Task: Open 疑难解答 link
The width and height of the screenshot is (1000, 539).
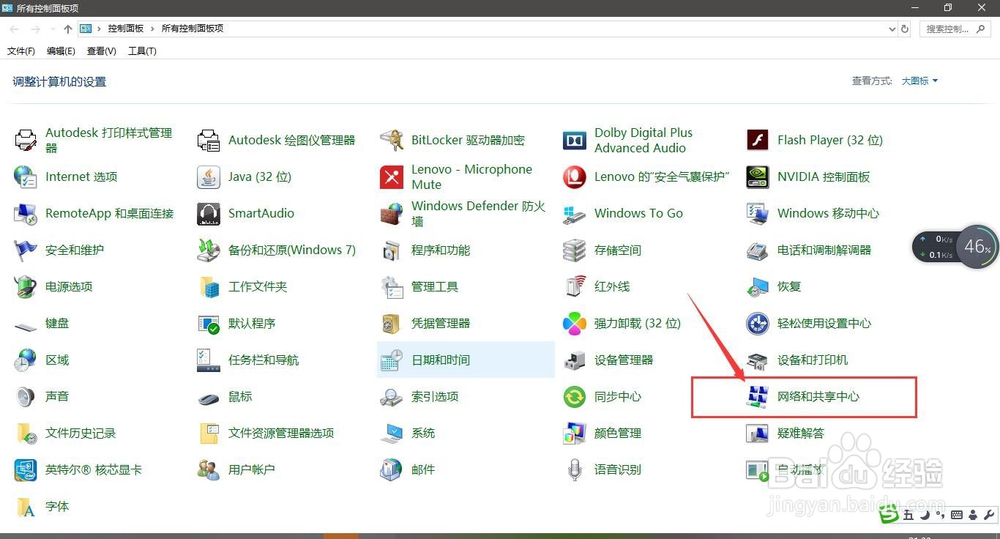Action: [x=800, y=434]
